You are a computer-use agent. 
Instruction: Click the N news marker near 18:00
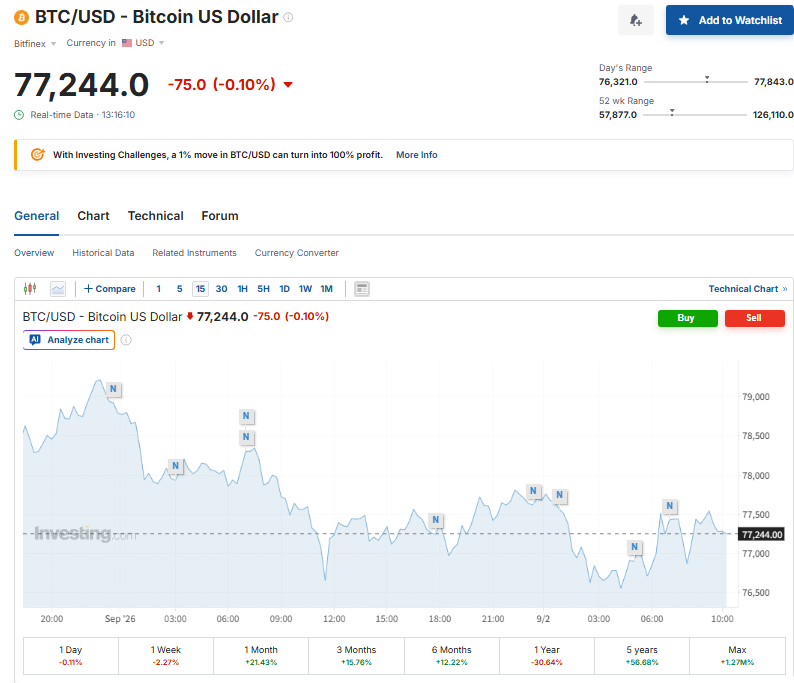[x=435, y=519]
